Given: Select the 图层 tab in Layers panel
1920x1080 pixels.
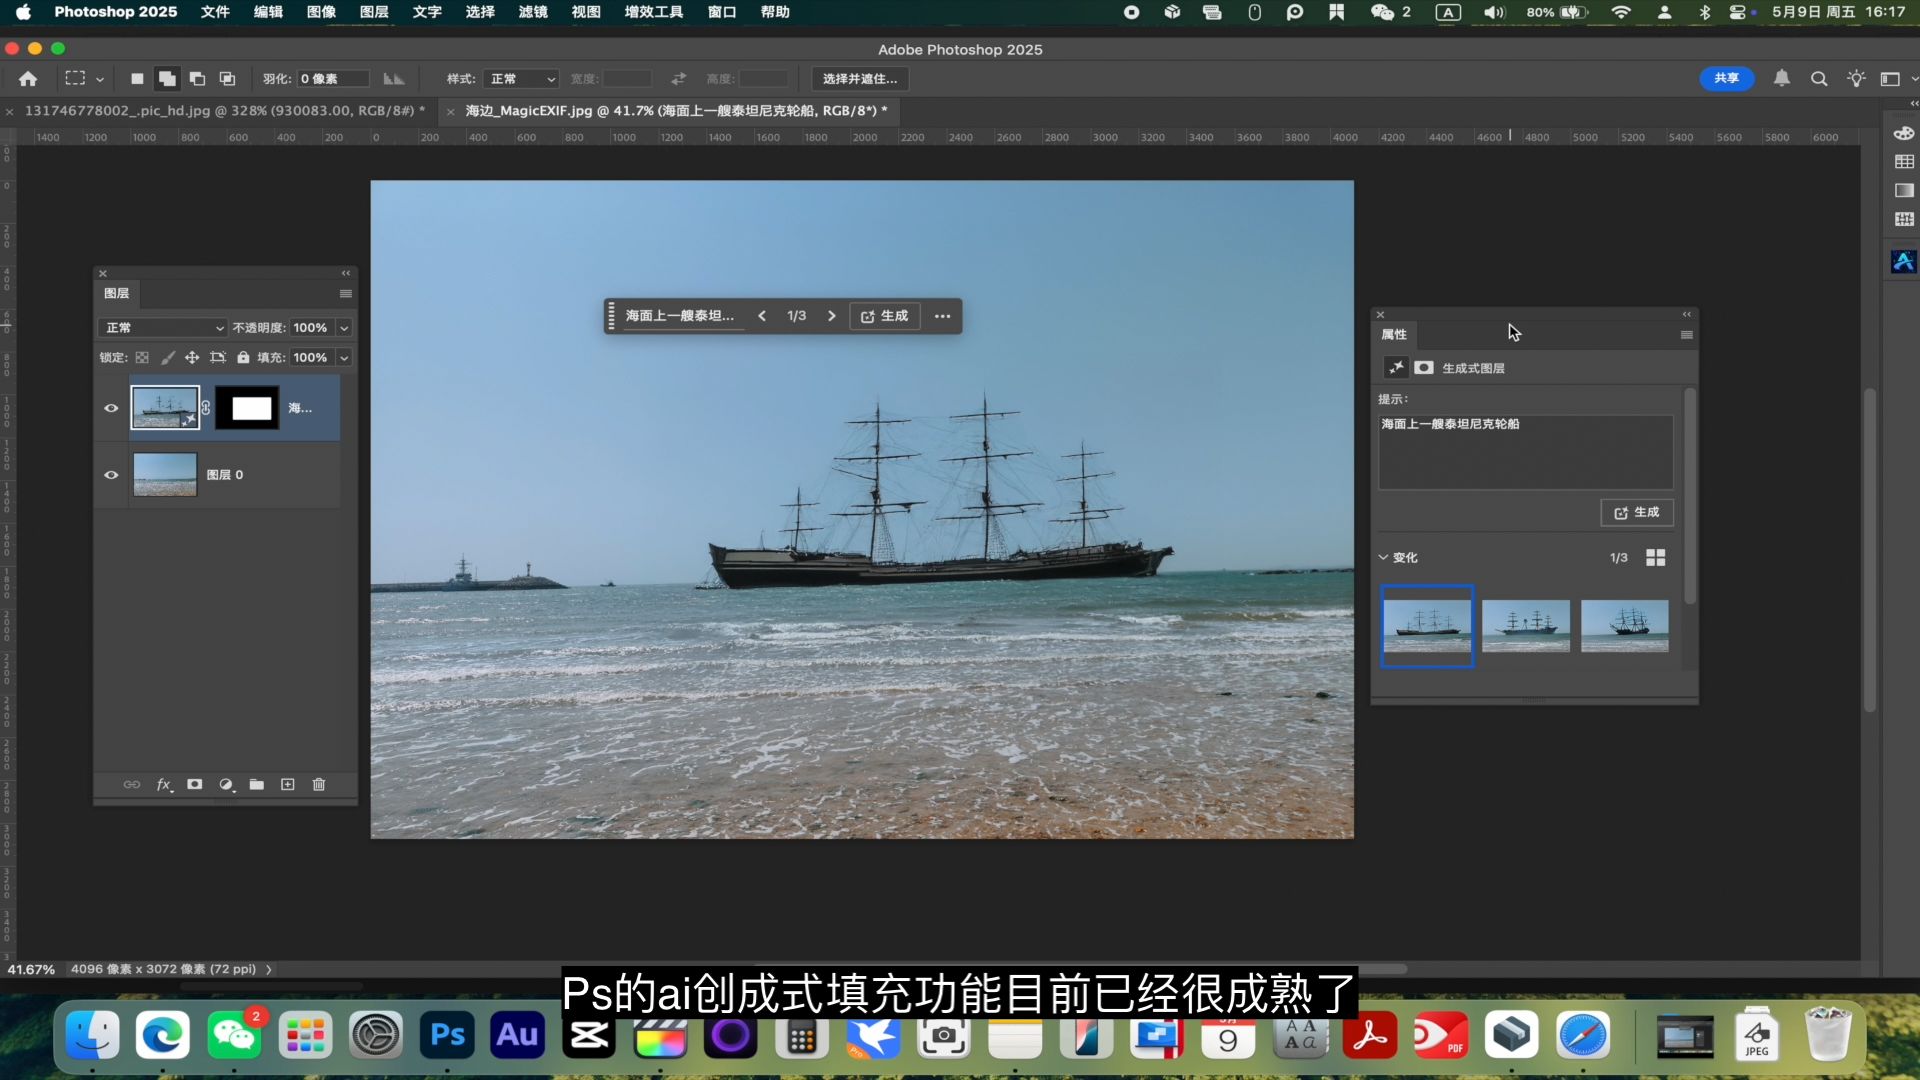Looking at the screenshot, I should [x=117, y=293].
